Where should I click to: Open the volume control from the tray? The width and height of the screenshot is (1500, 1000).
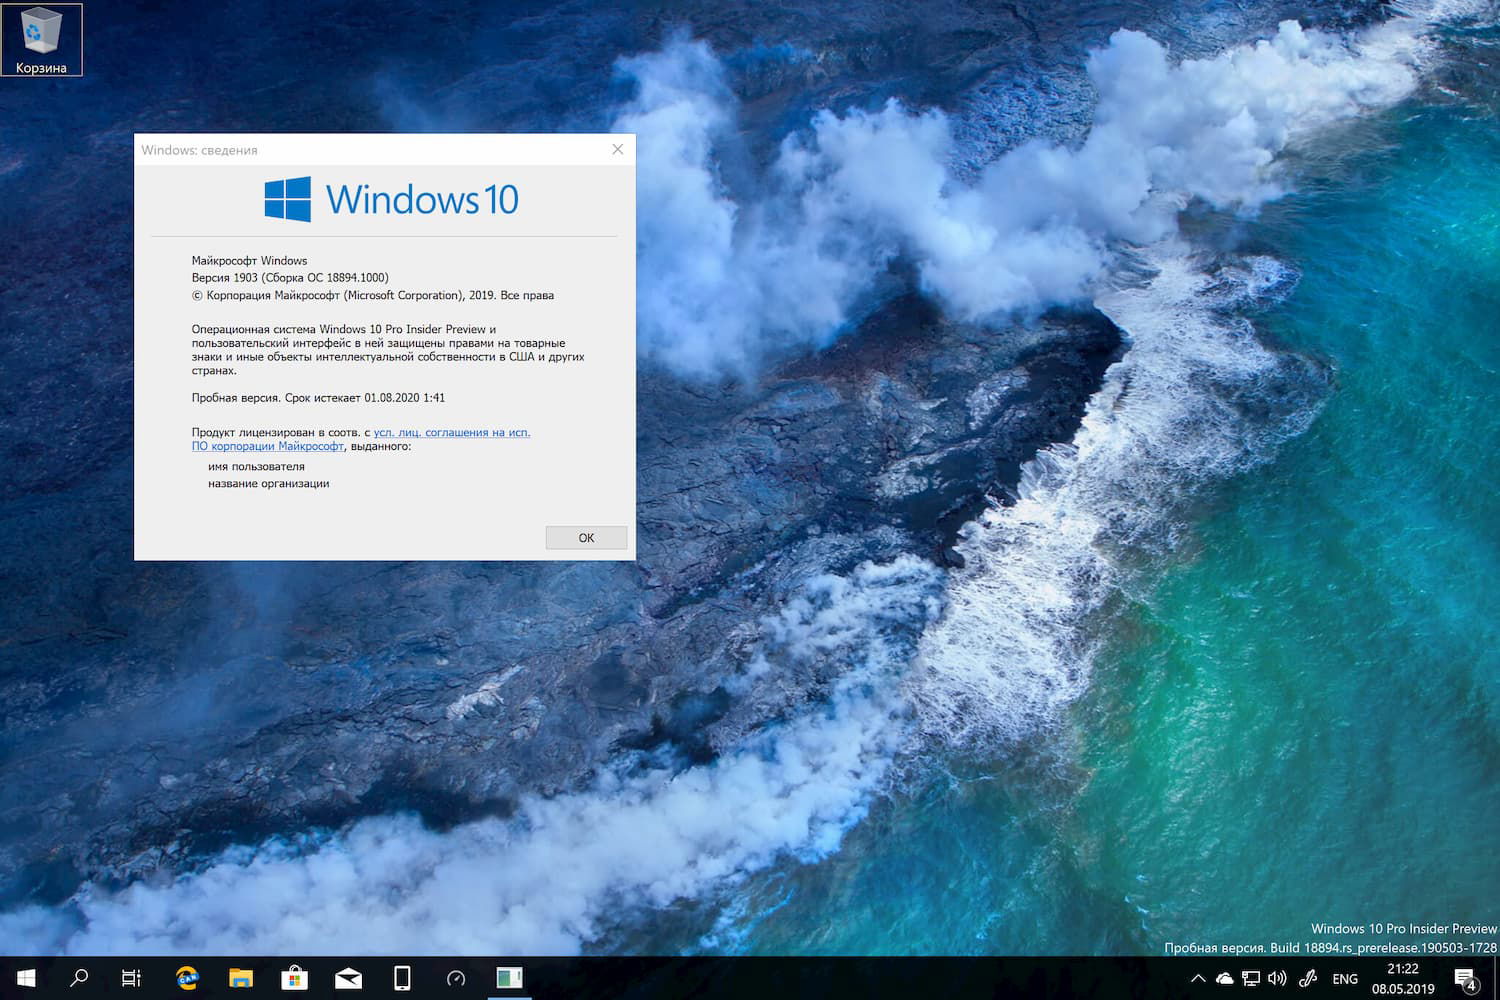coord(1278,978)
